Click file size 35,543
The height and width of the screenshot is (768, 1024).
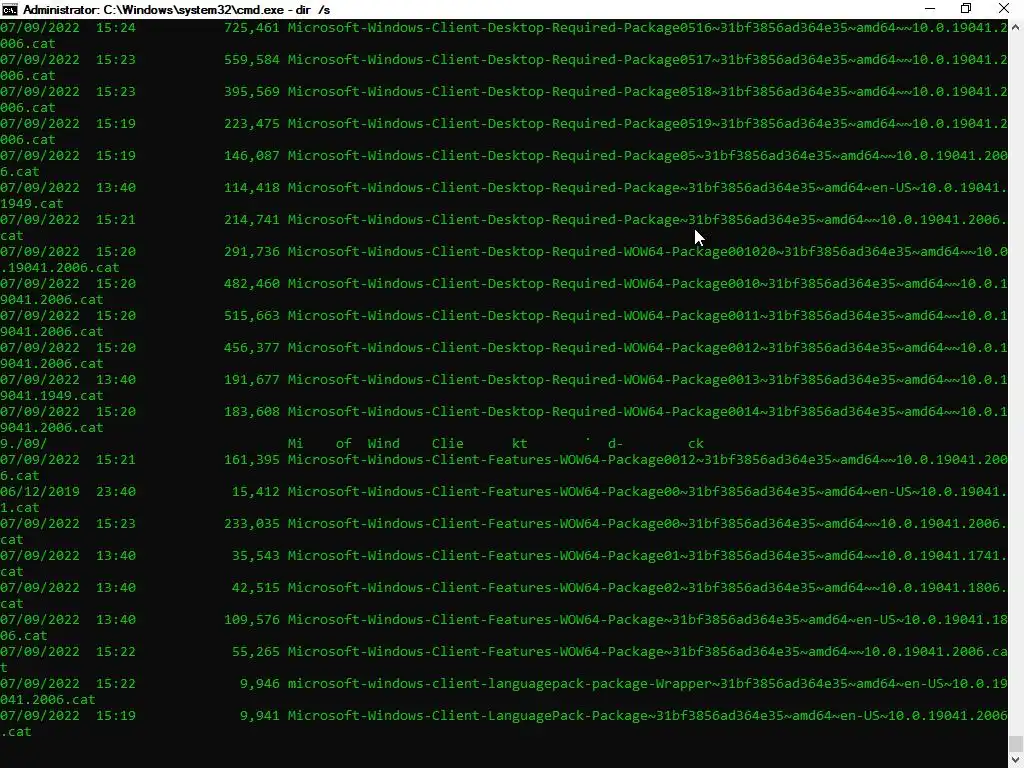point(255,556)
